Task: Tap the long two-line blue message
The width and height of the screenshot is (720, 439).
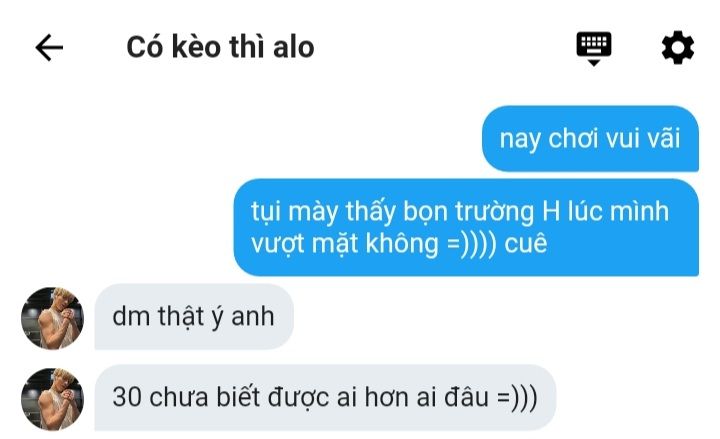Action: 466,227
